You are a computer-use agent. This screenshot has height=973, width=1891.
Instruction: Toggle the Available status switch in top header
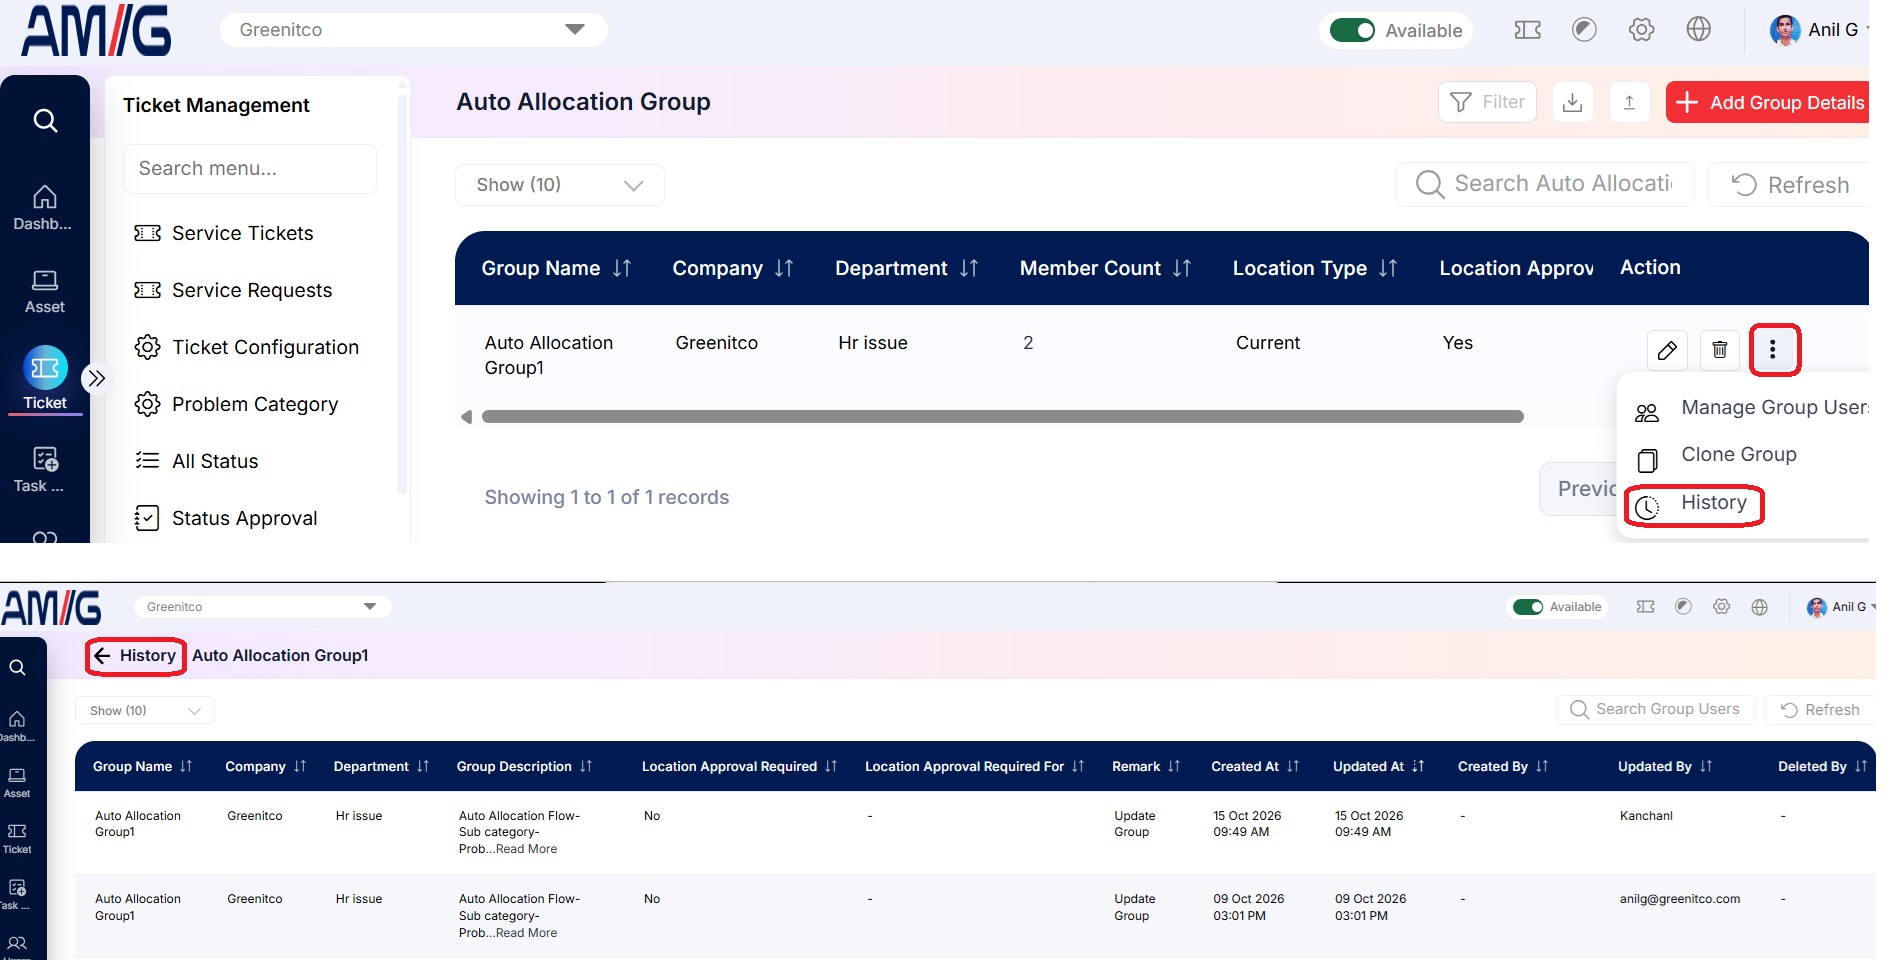tap(1352, 30)
